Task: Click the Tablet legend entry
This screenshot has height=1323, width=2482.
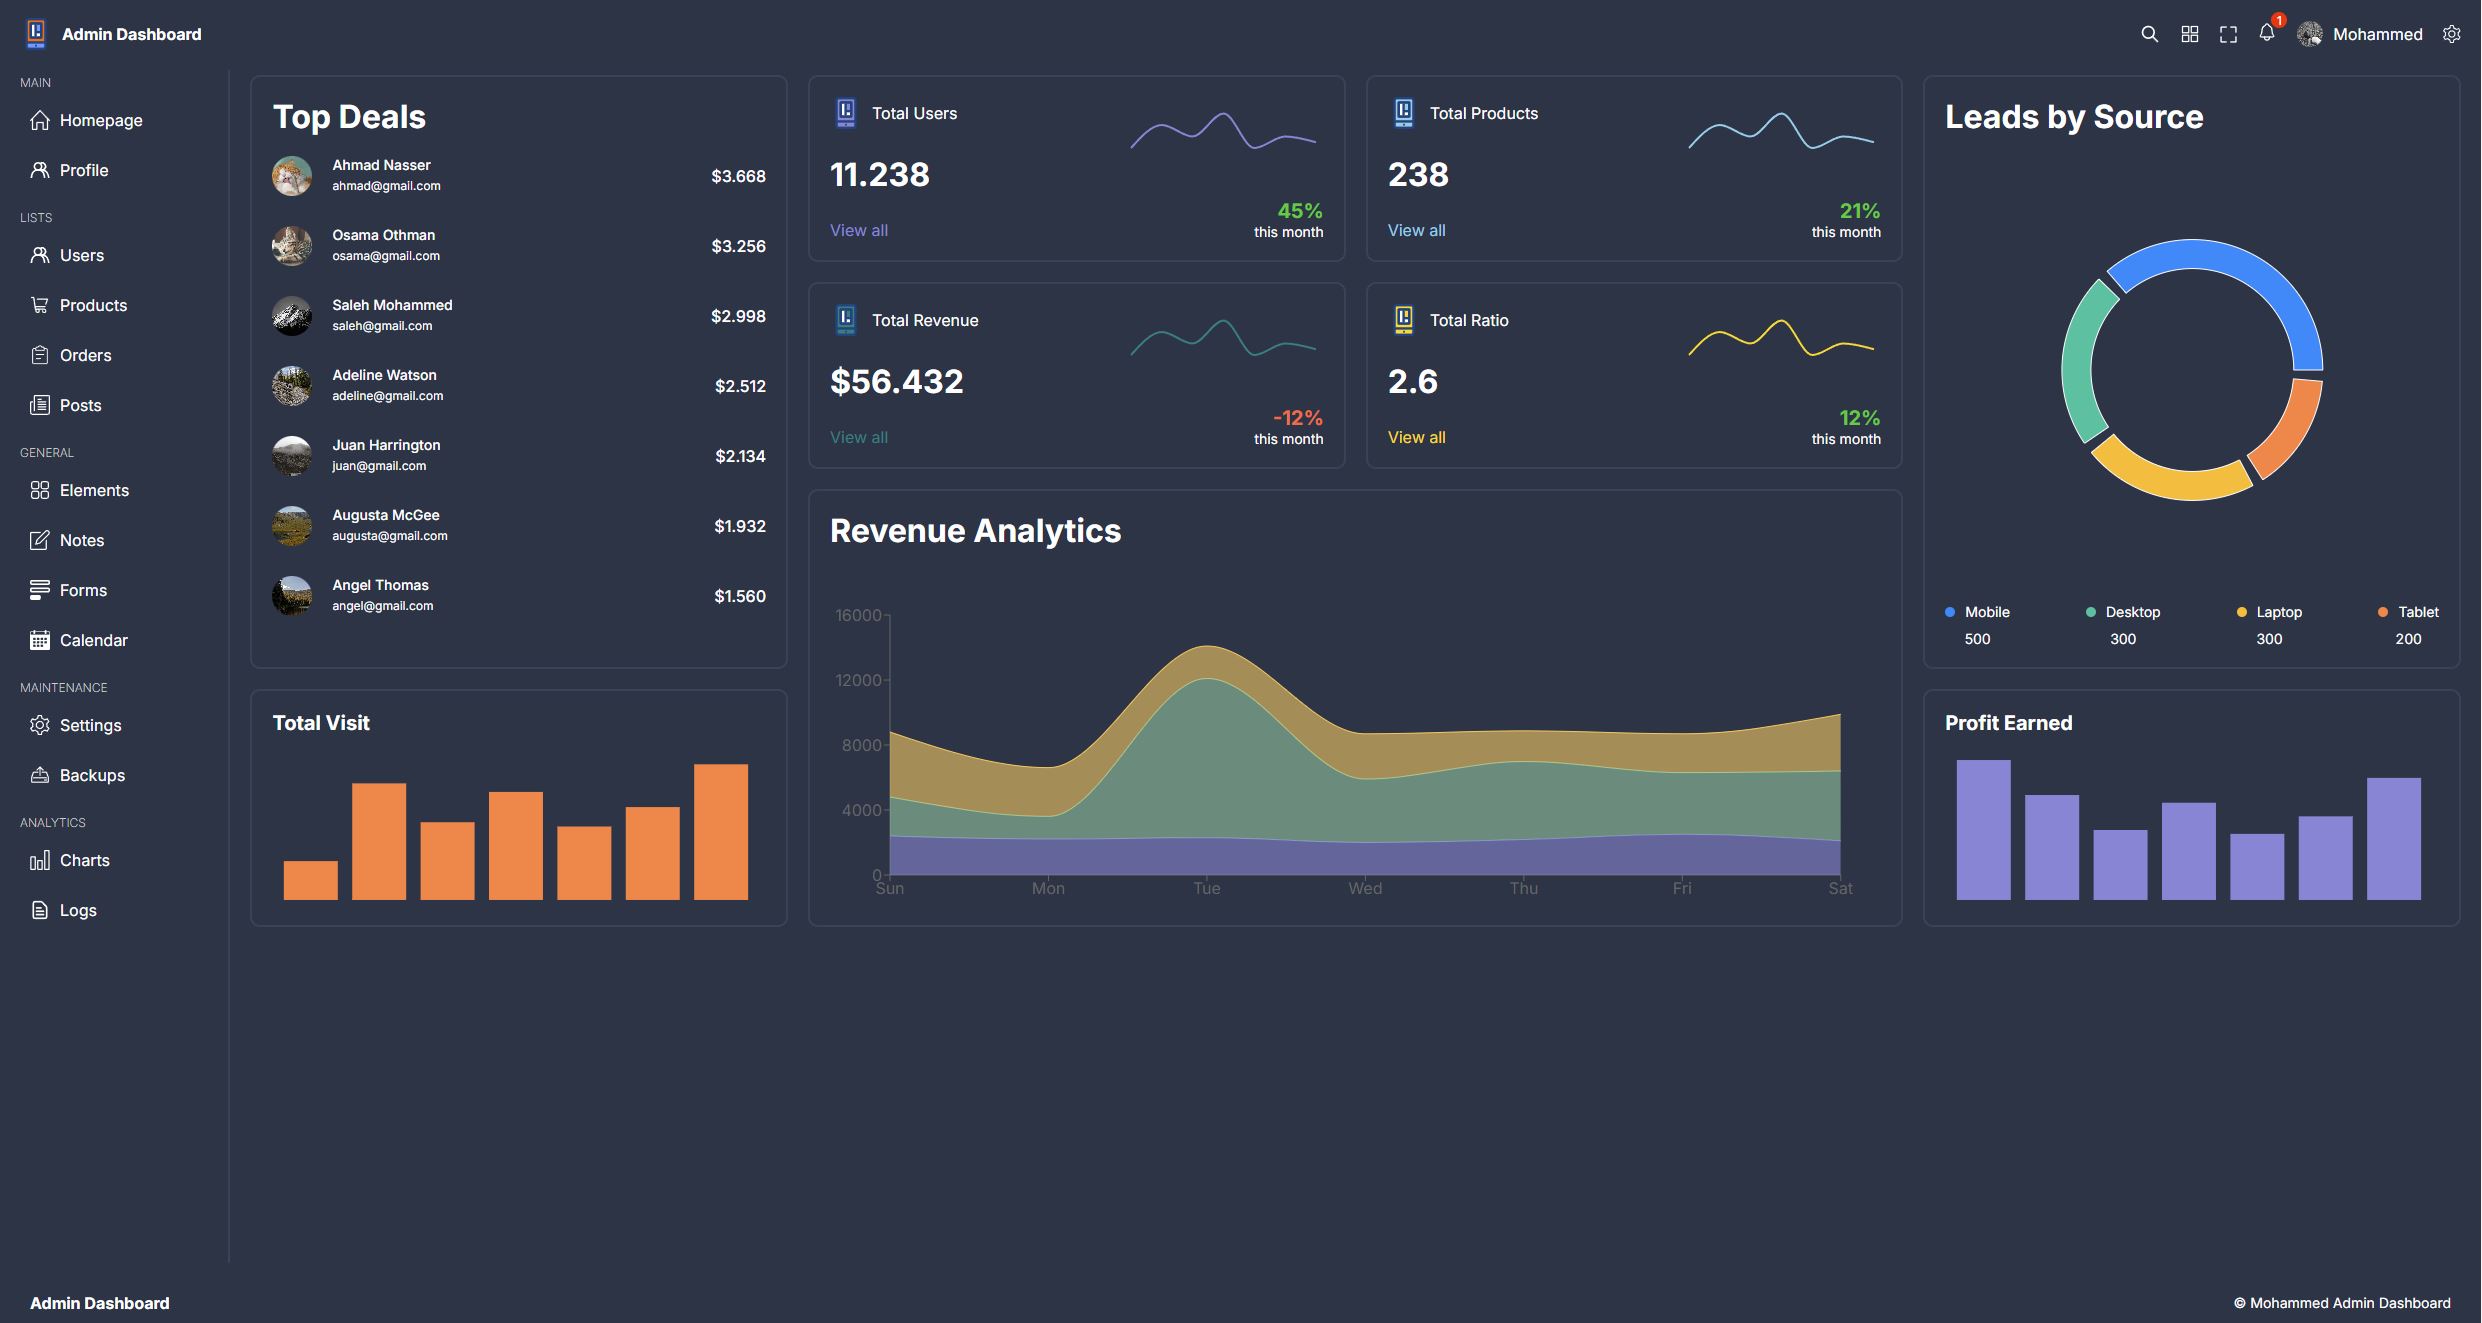Action: pyautogui.click(x=2417, y=612)
